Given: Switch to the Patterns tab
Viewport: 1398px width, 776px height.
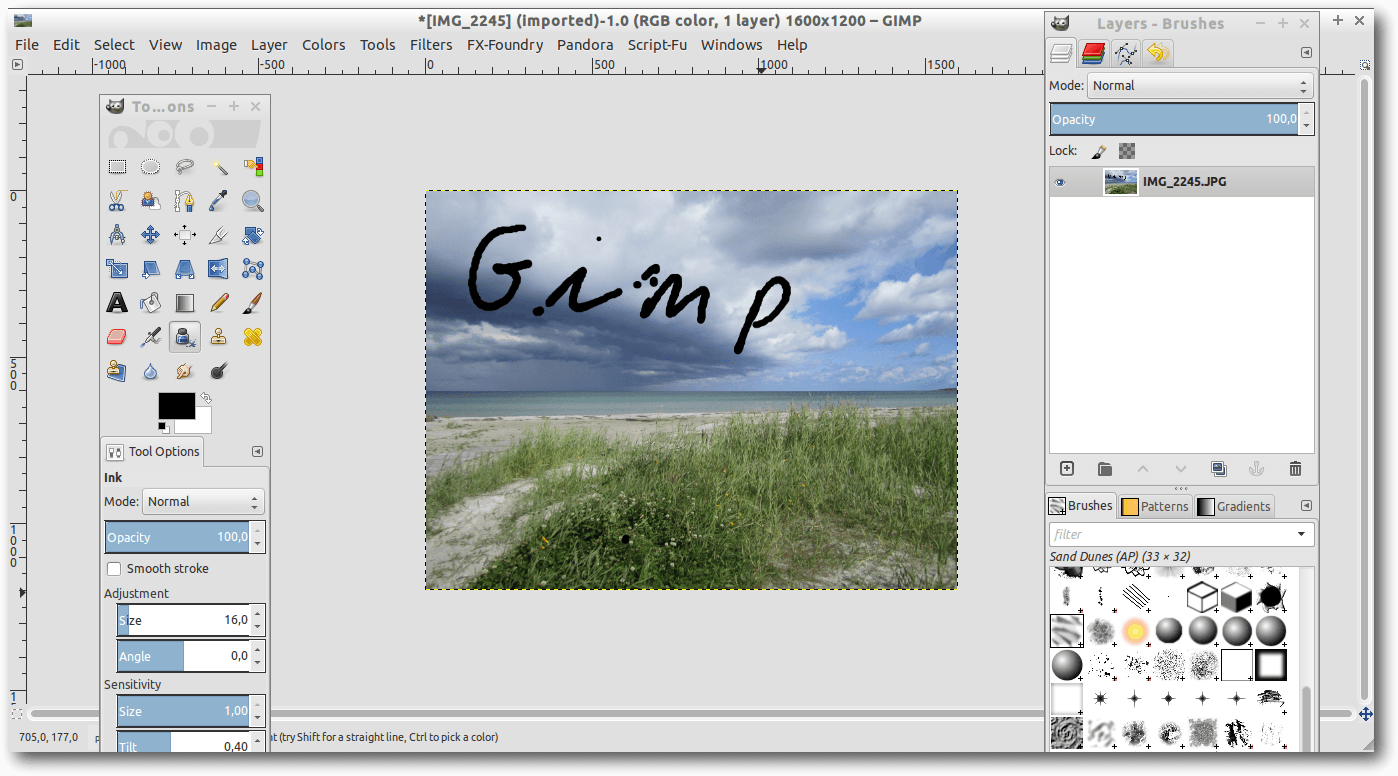Looking at the screenshot, I should 1154,506.
